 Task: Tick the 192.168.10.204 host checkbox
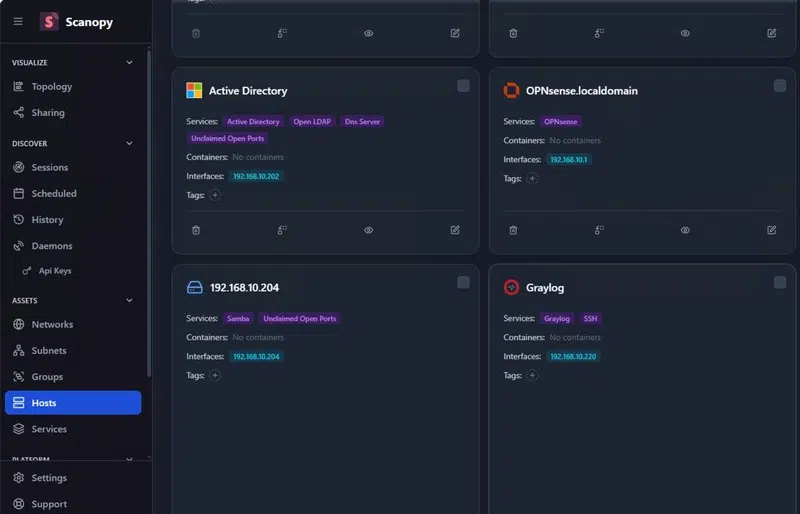[x=463, y=282]
